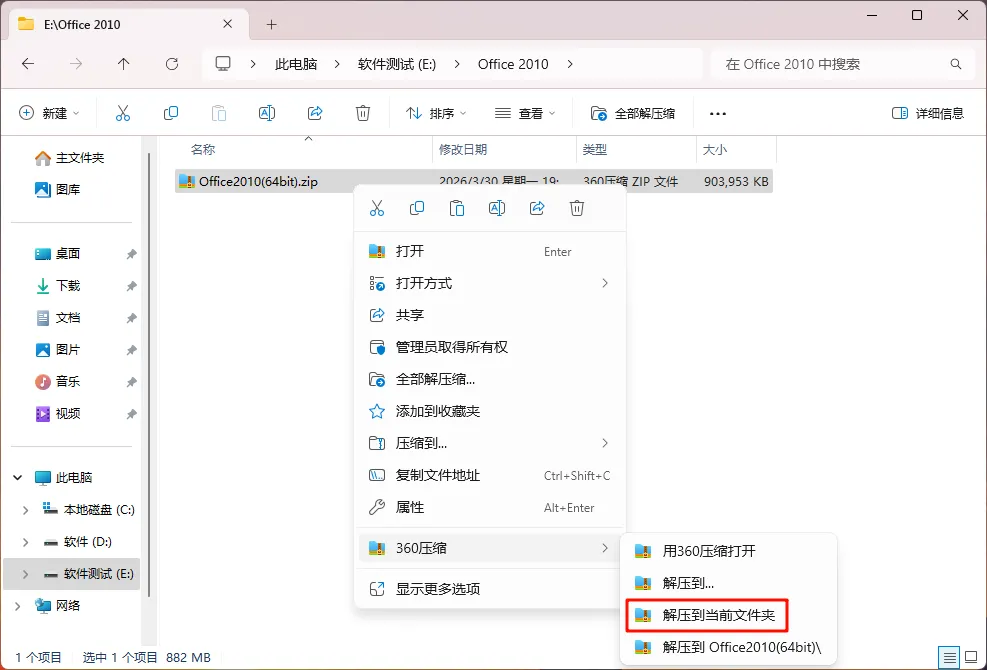Close the E:\Office 2010 tab

[228, 24]
